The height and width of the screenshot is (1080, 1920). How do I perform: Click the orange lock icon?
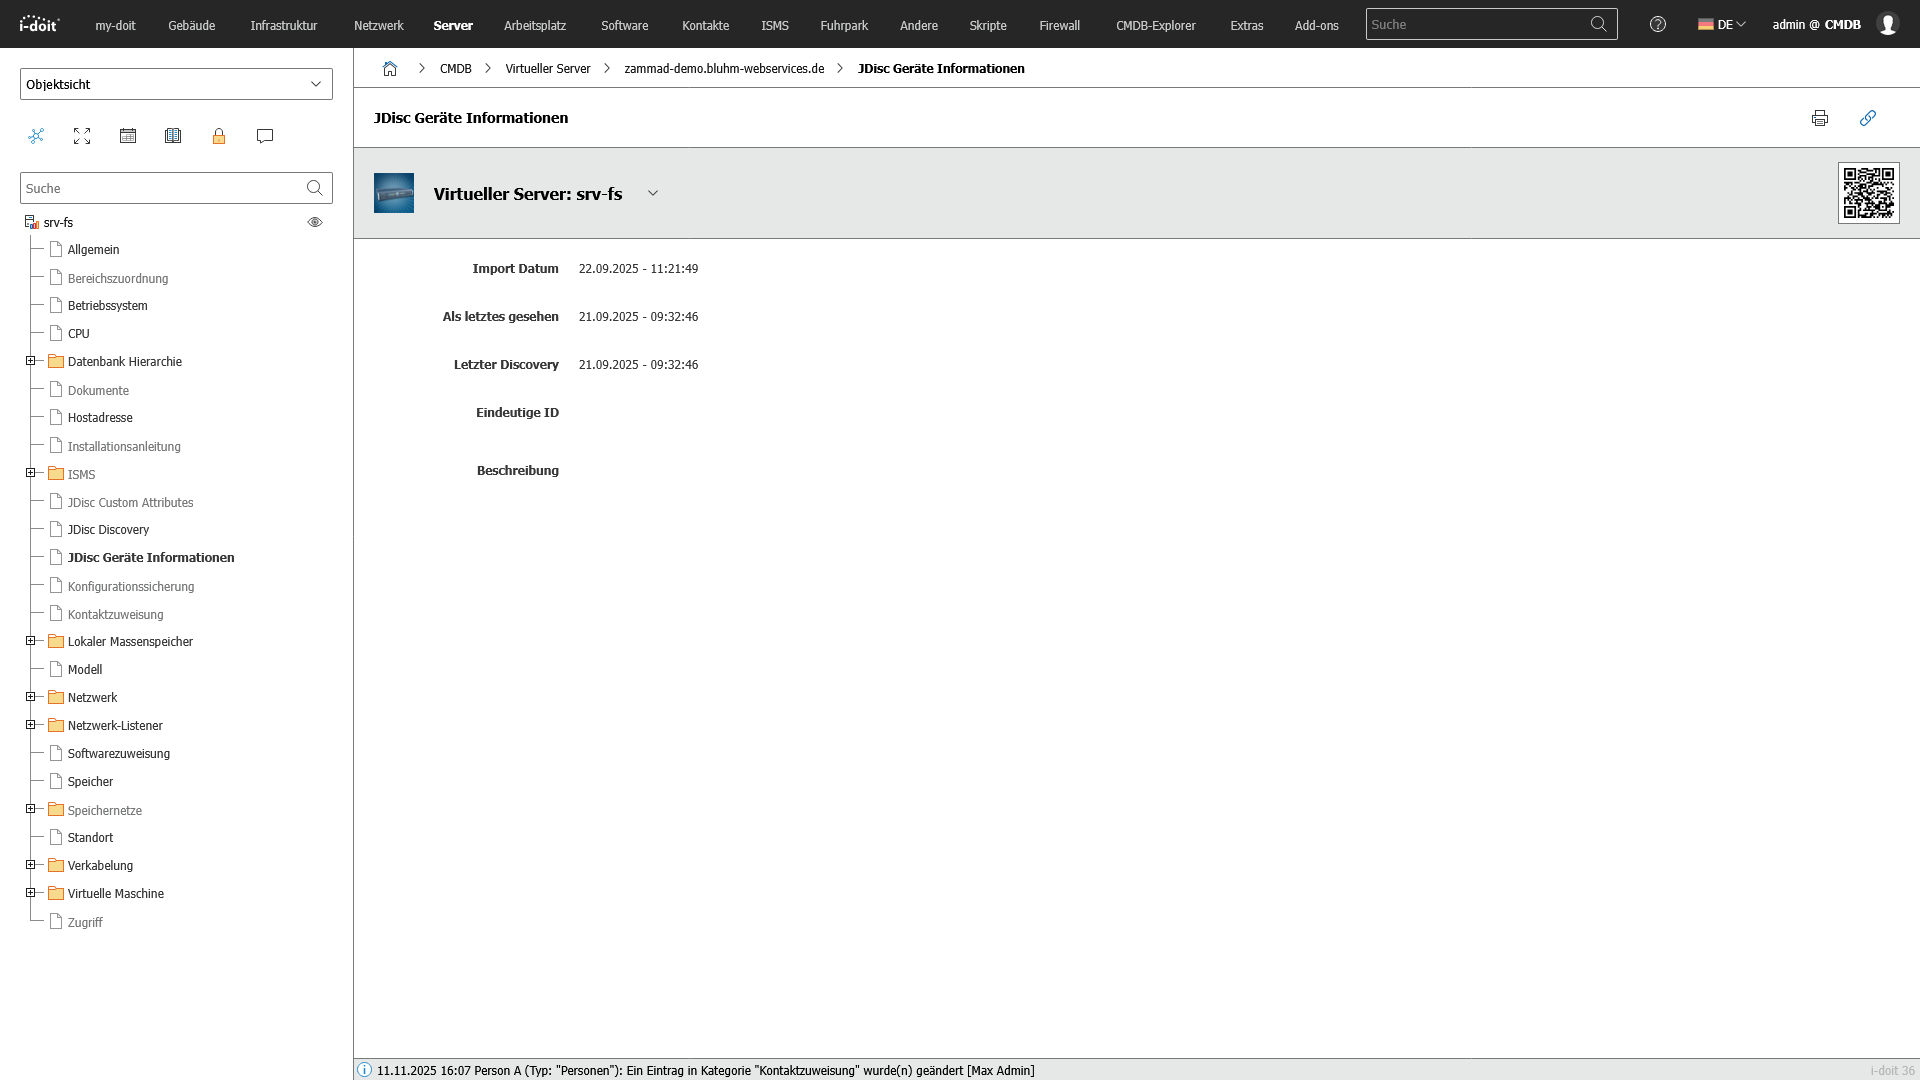tap(219, 136)
